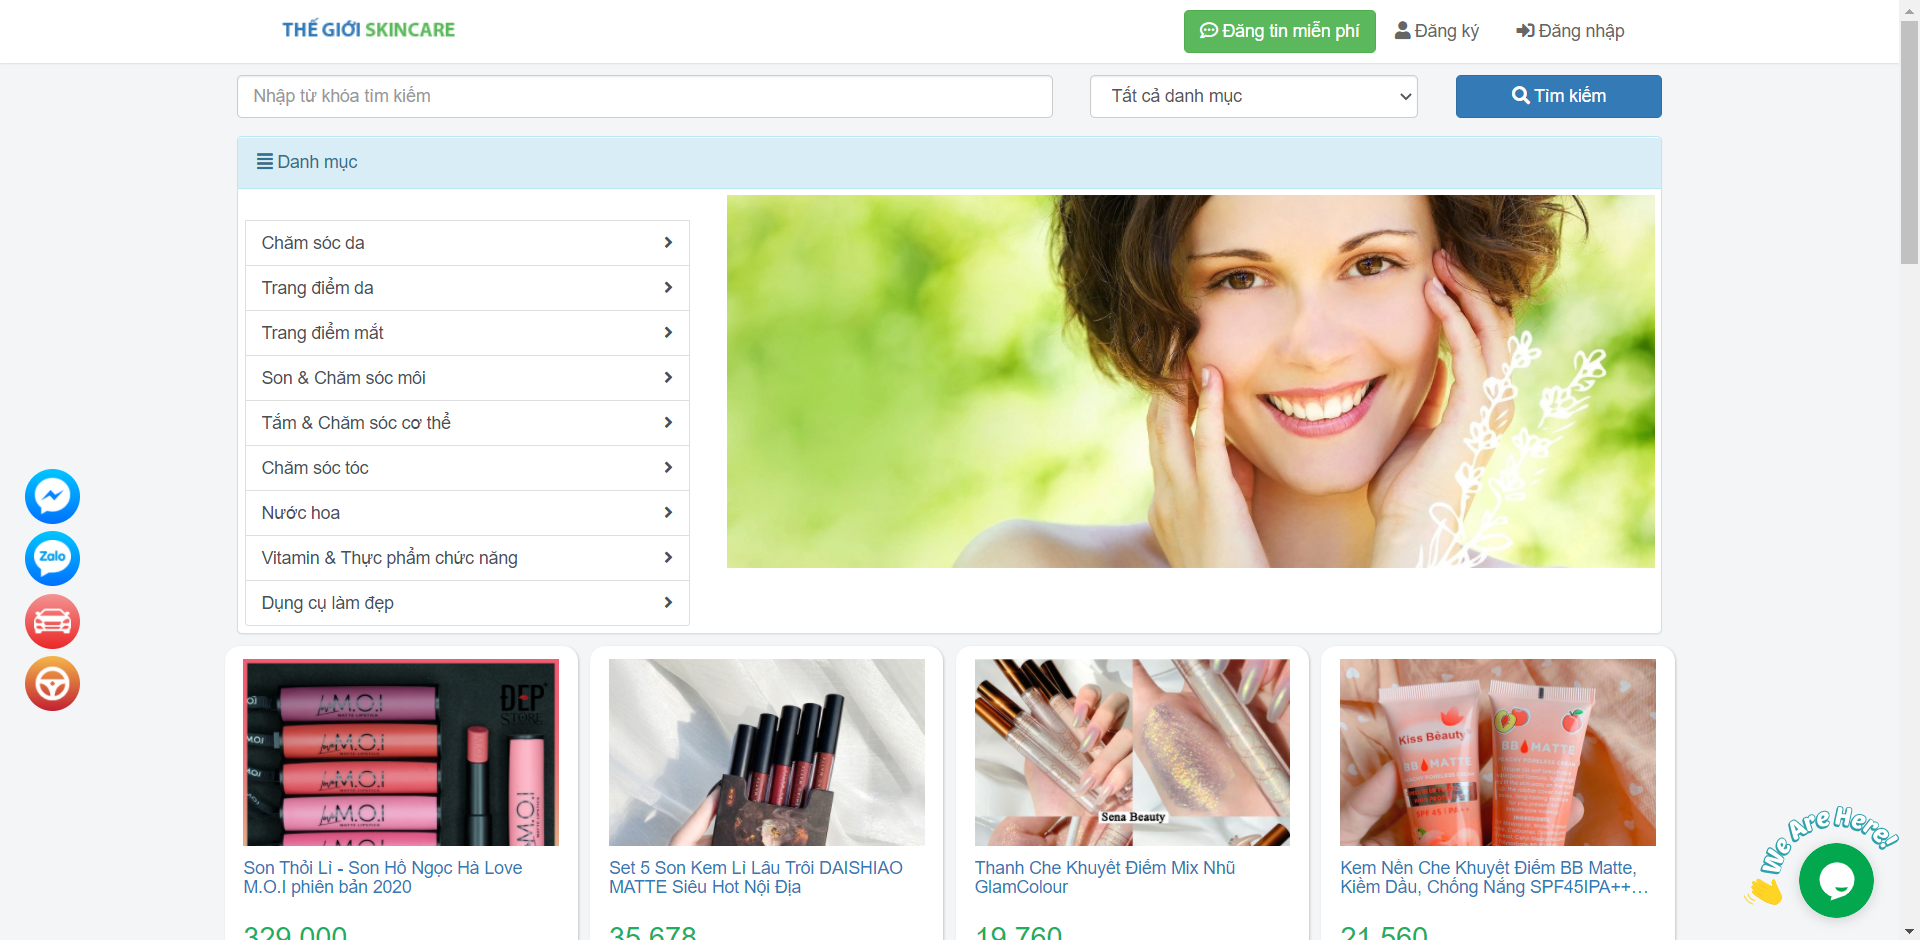The height and width of the screenshot is (940, 1920).
Task: Open Facebook Messenger chat icon
Action: click(51, 496)
